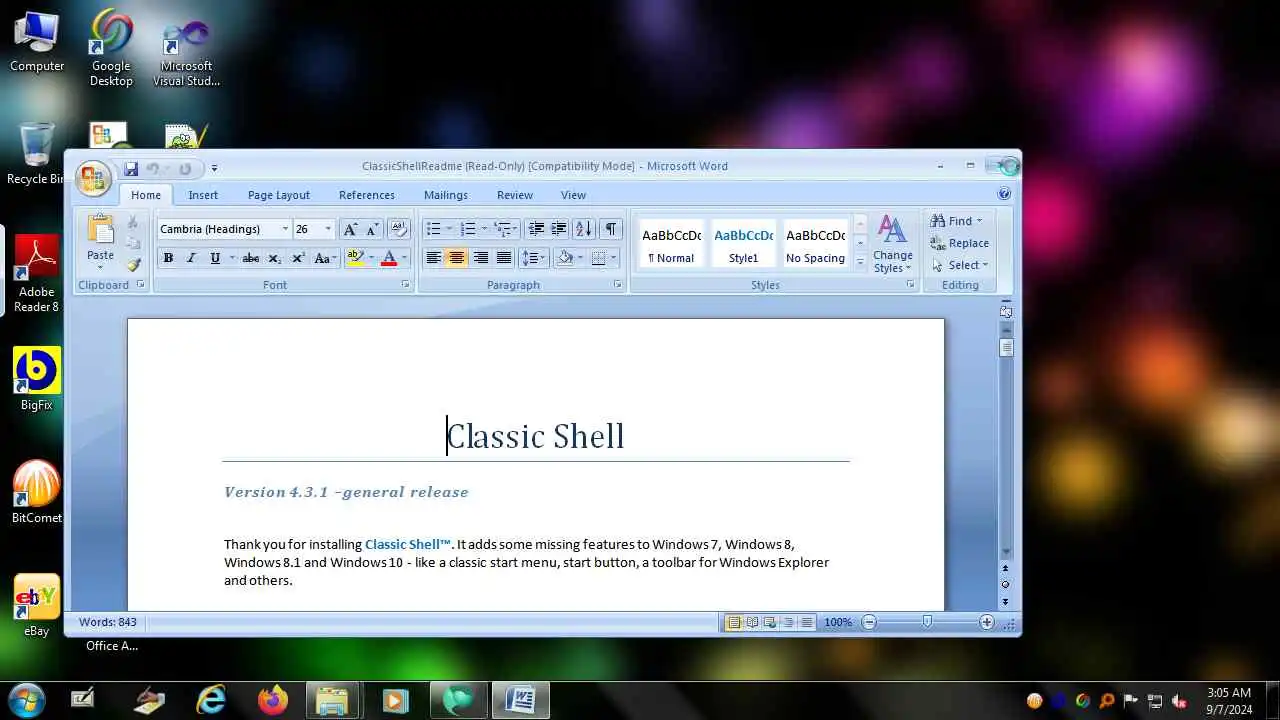Switch to the Review tab

[x=515, y=195]
